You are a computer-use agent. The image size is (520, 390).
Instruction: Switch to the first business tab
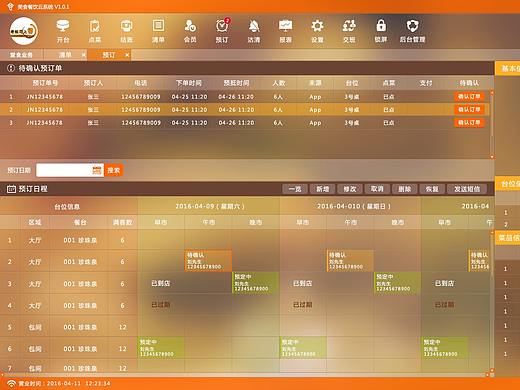coord(21,55)
